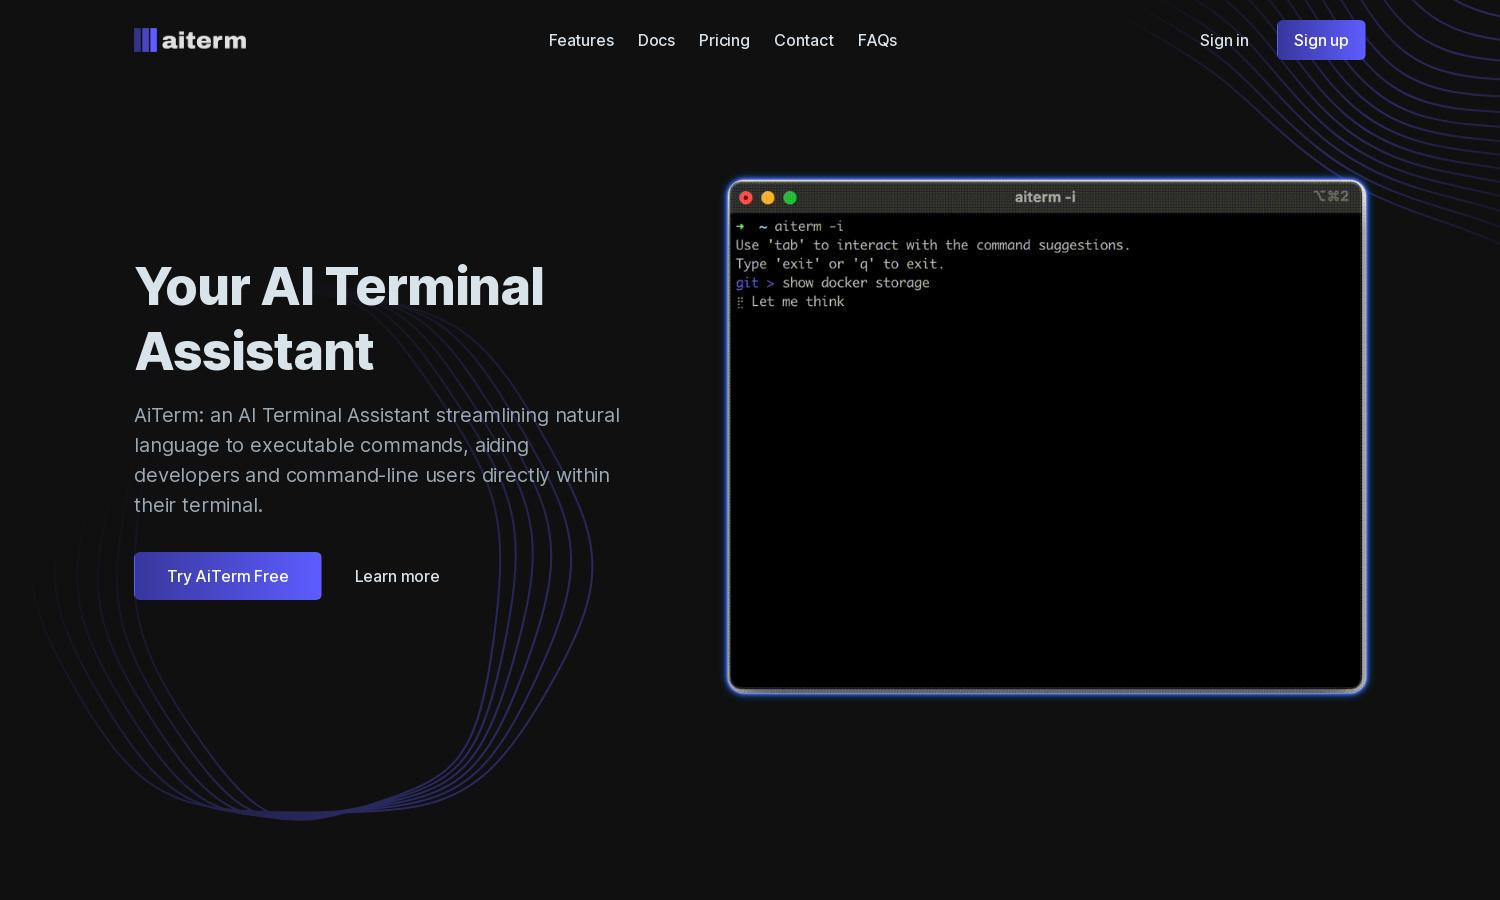Click the '~ aiterm -i' first terminal line
This screenshot has width=1500, height=900.
click(790, 226)
